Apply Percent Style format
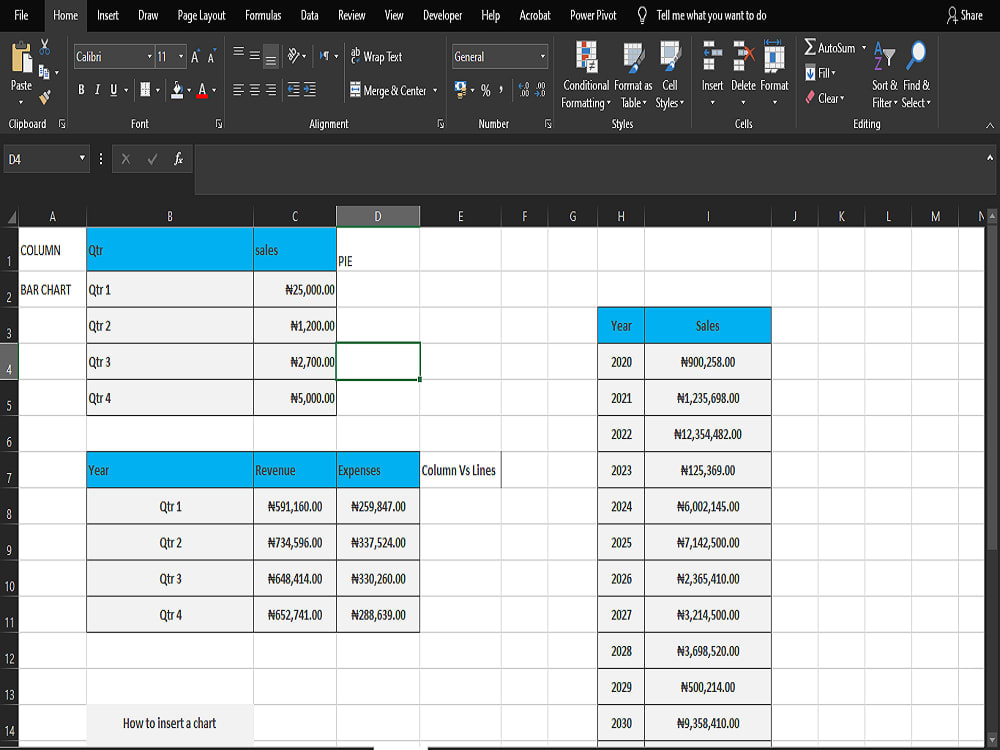 [x=486, y=91]
